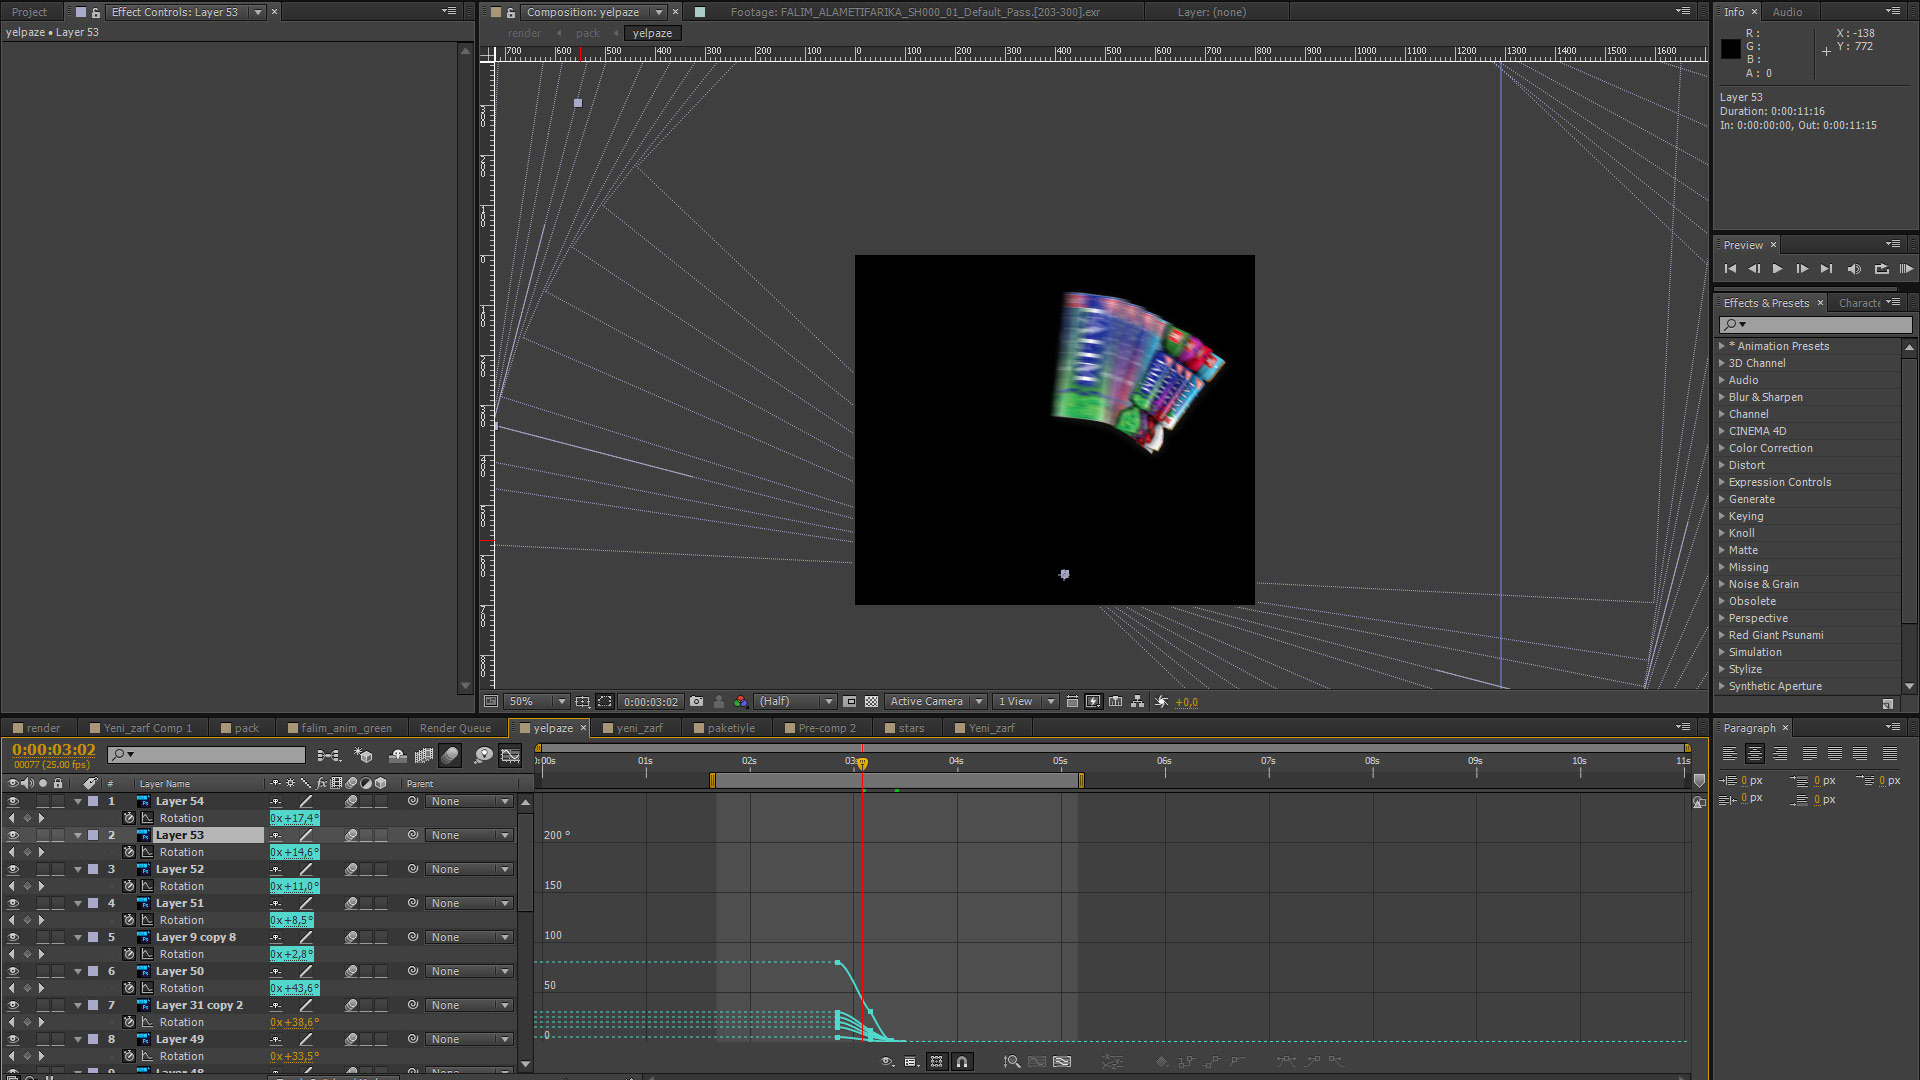Viewport: 1920px width, 1080px height.
Task: Open Composition Mini-Flowchart icon
Action: click(x=328, y=755)
